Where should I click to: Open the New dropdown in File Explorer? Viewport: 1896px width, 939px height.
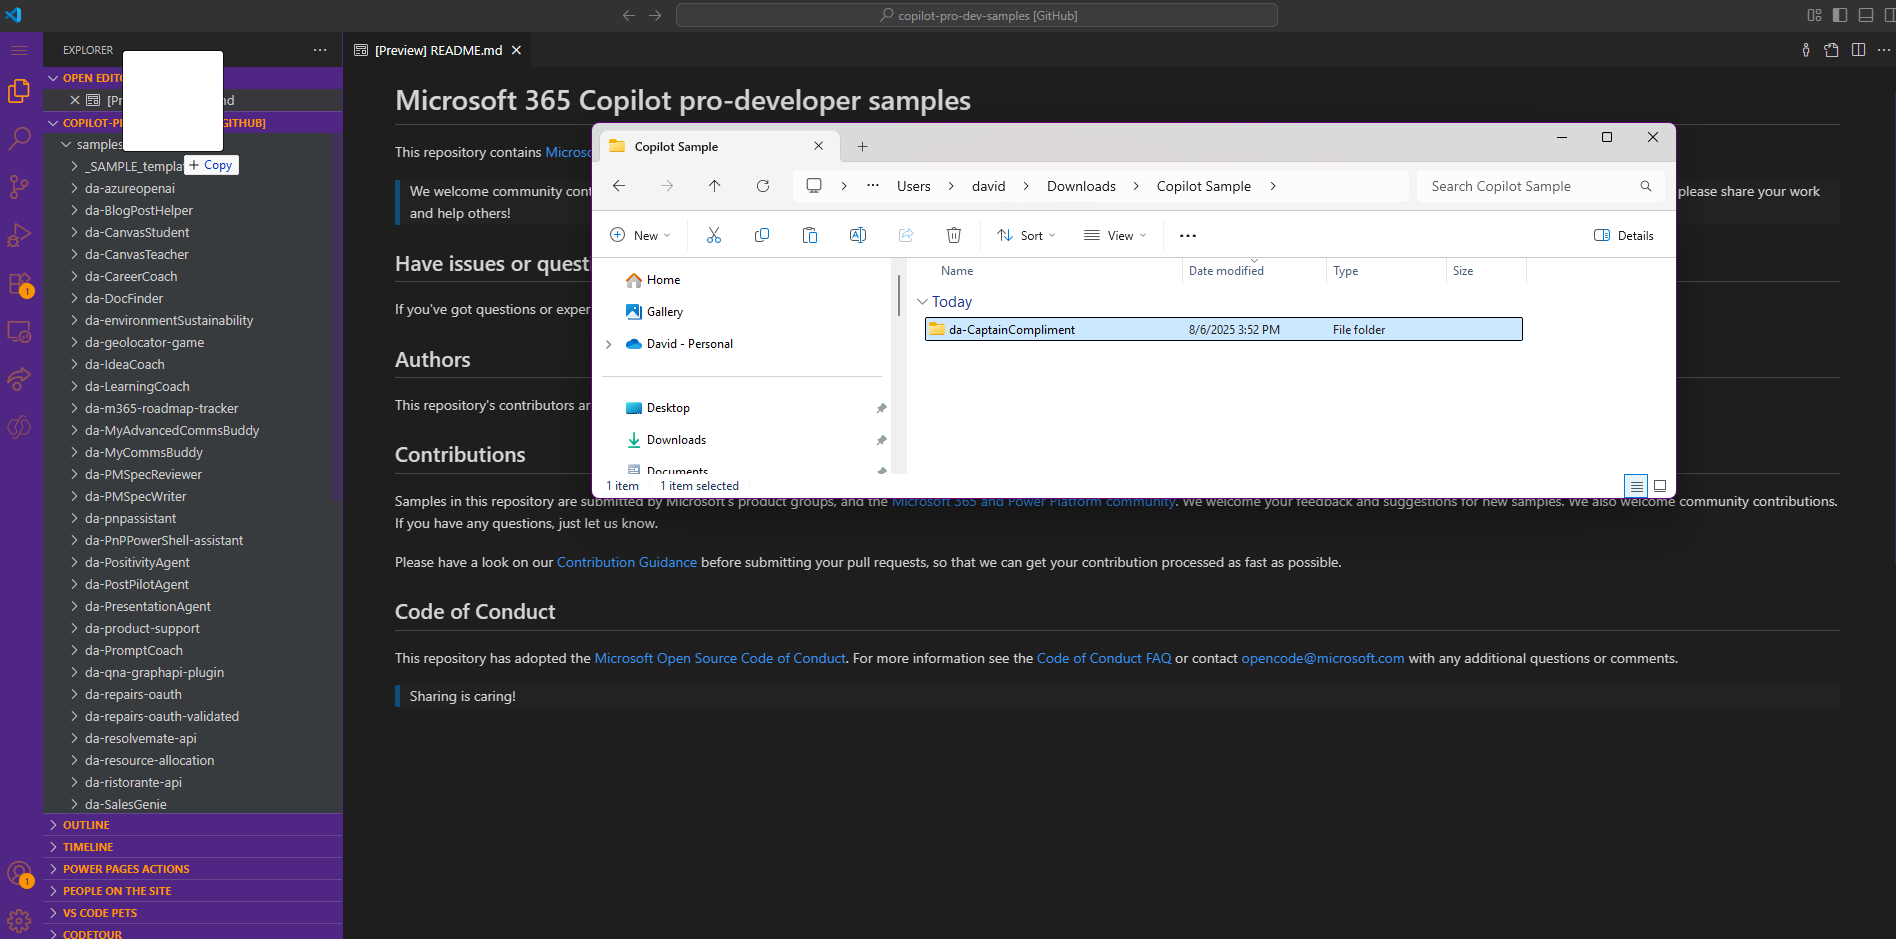[640, 236]
